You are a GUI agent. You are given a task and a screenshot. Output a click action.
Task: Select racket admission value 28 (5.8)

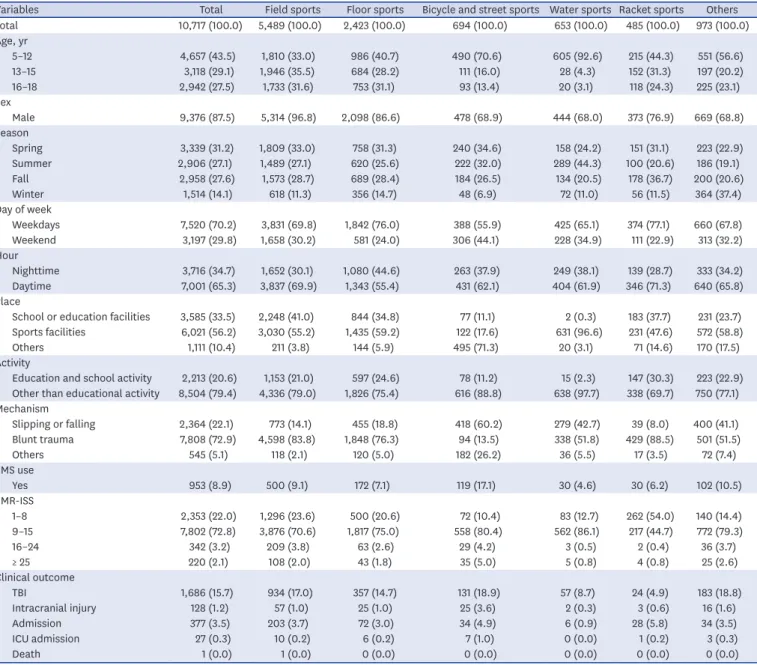650,623
